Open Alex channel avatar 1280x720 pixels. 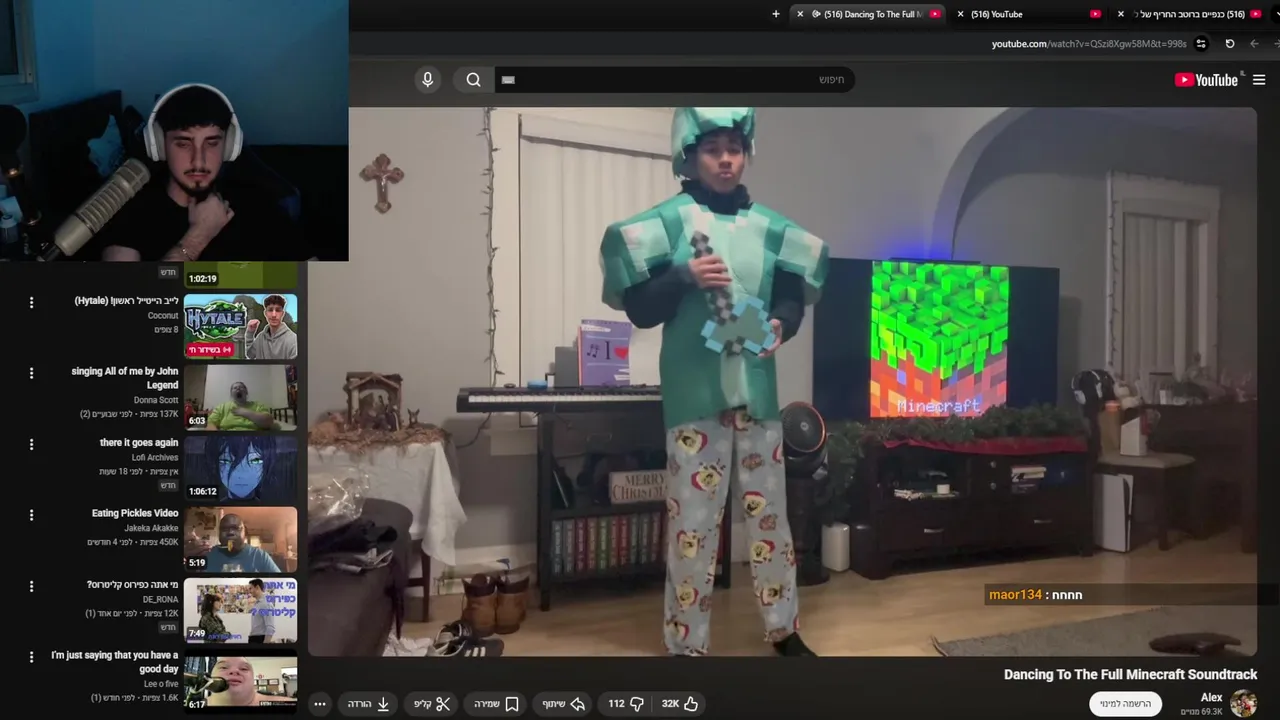click(1243, 704)
